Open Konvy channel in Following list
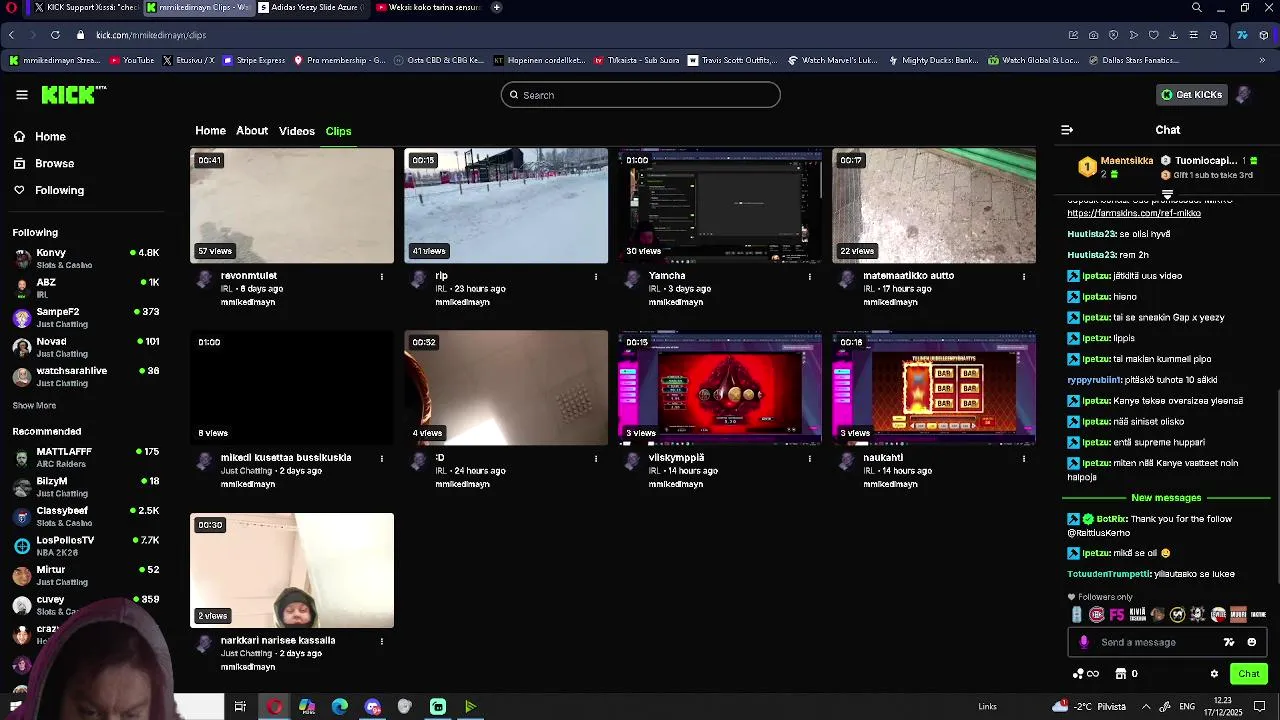1280x720 pixels. click(x=85, y=259)
